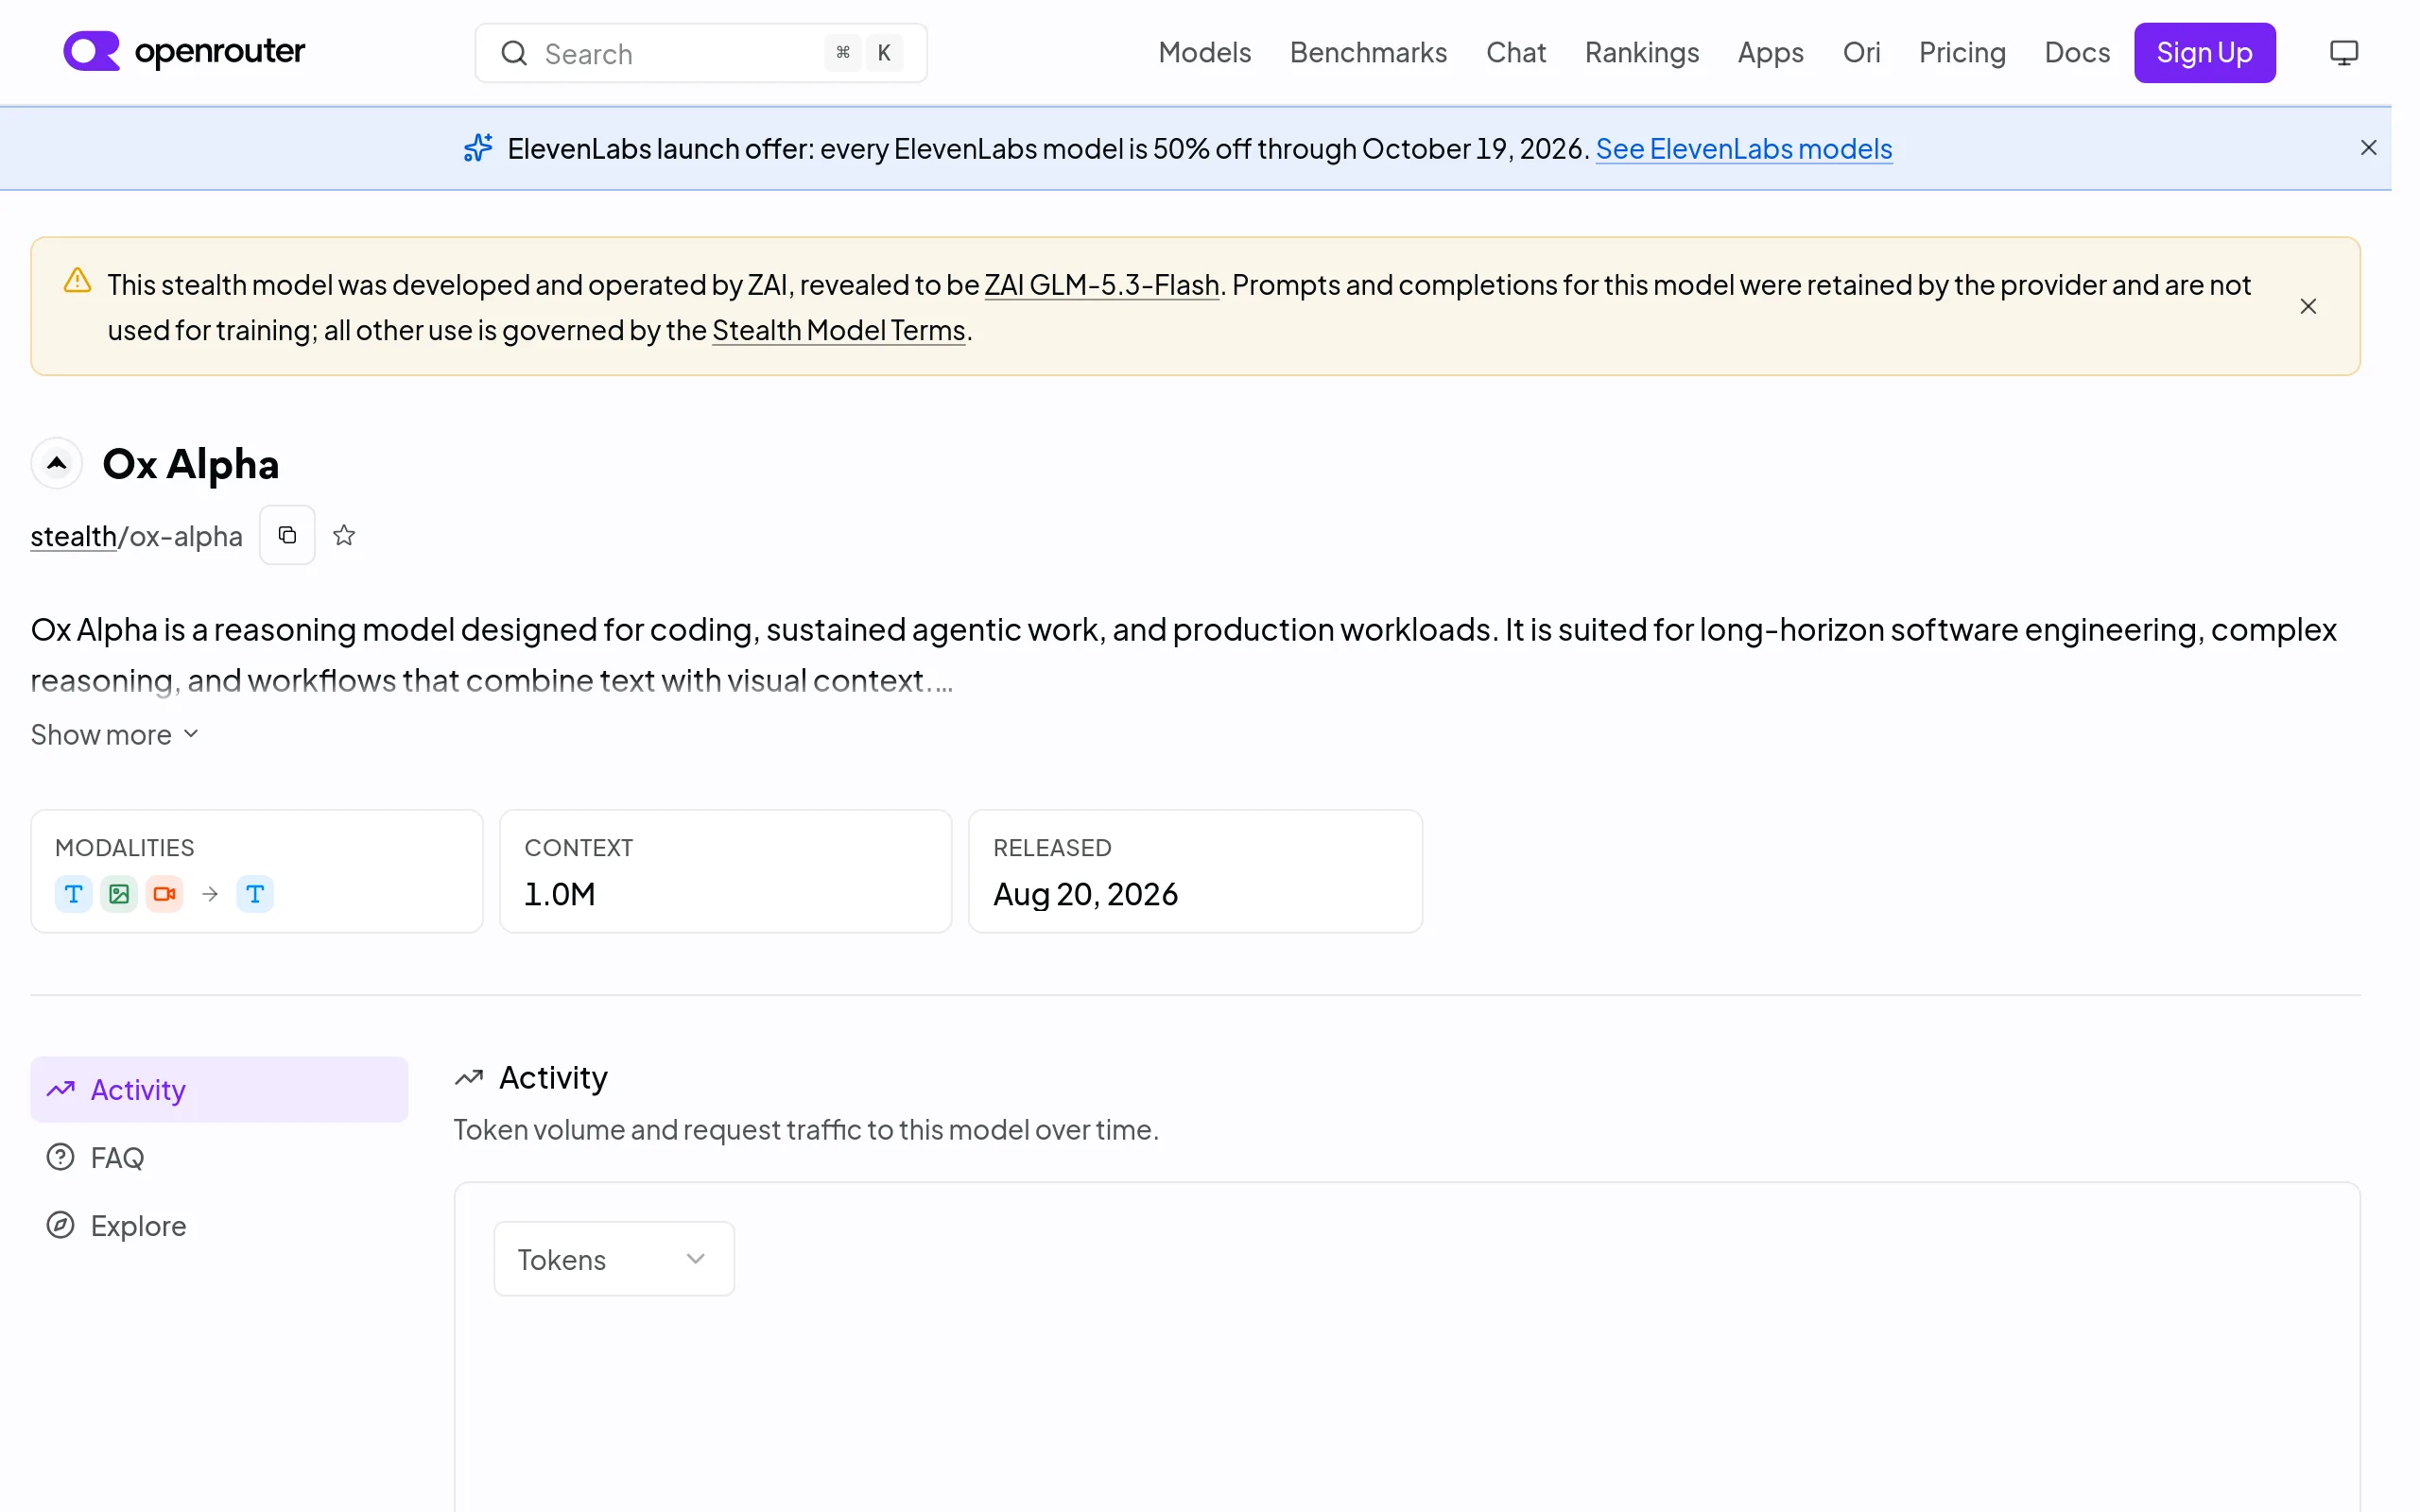Click the Ox Alpha title text
Screen dimensions: 2420x1512
(x=190, y=465)
